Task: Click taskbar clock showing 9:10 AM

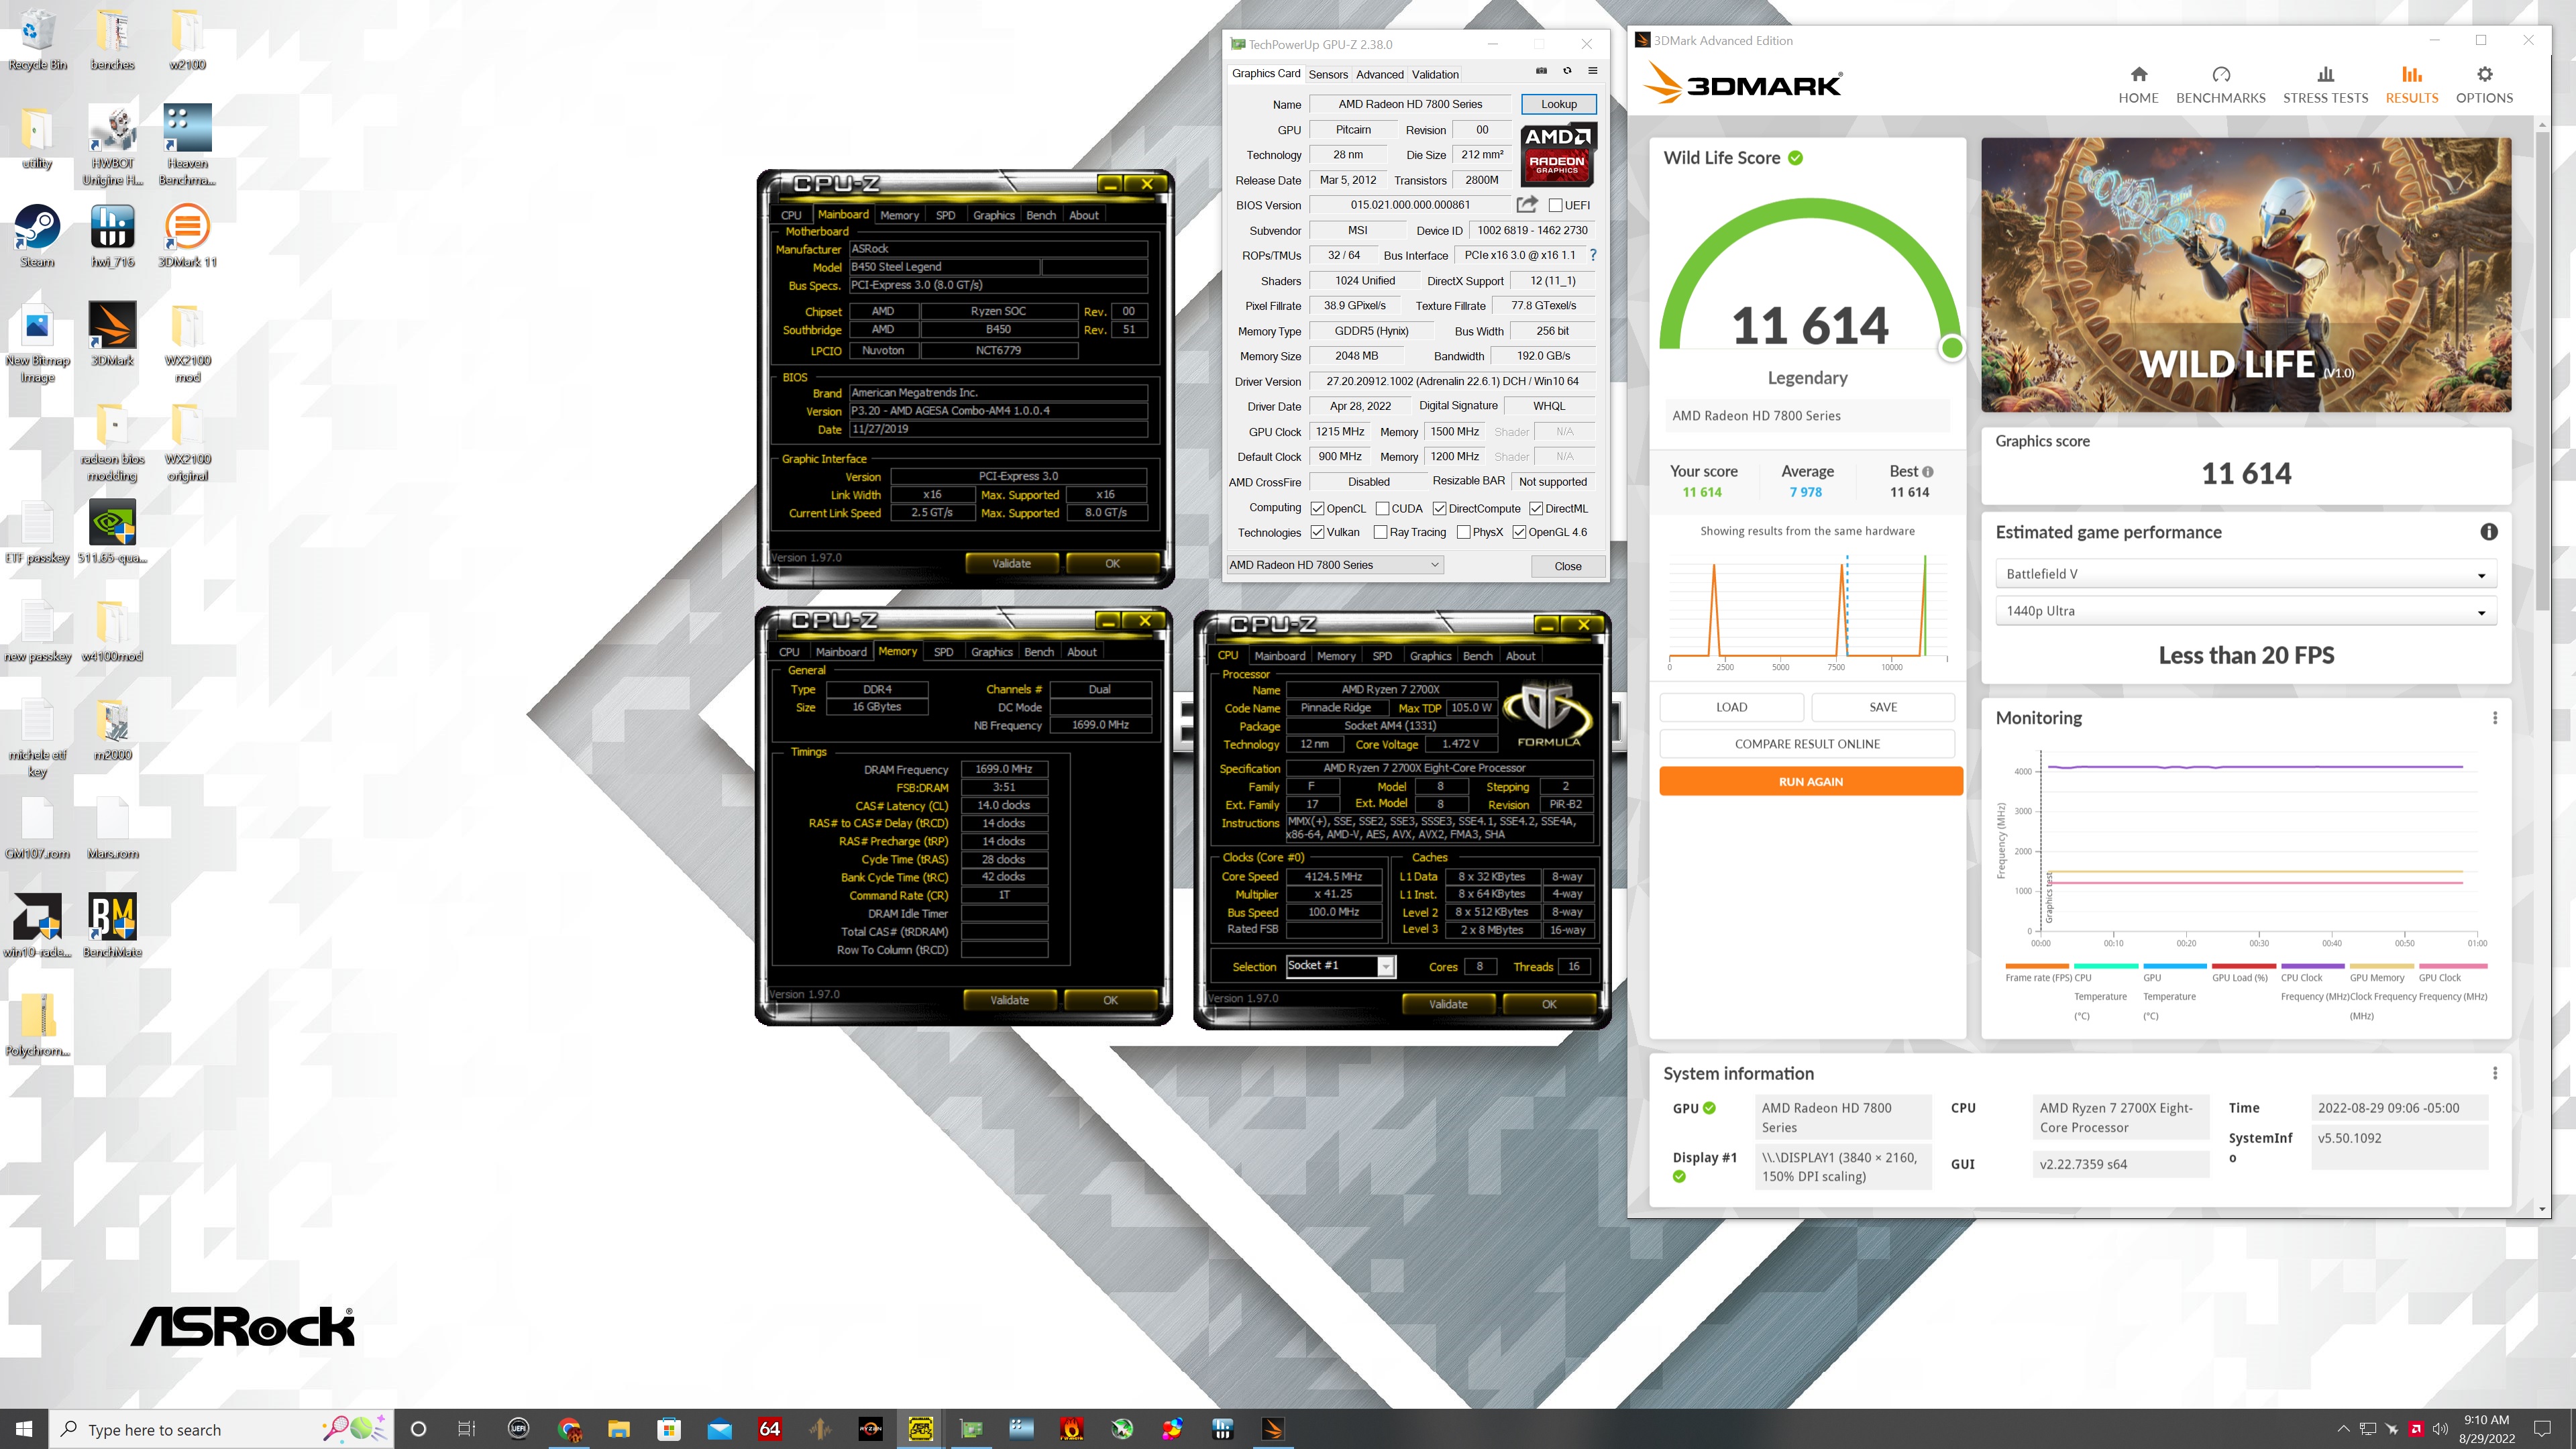Action: pyautogui.click(x=2486, y=1429)
